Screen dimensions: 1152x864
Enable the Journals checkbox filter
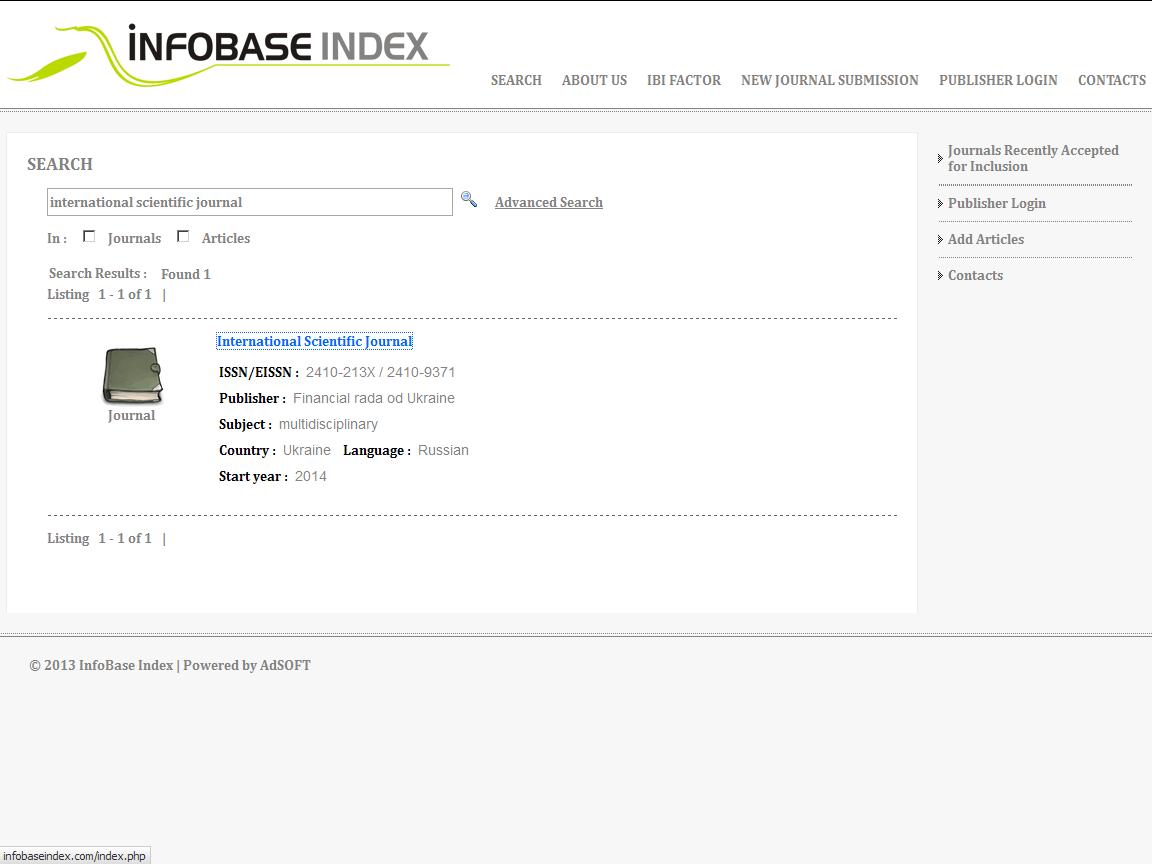pos(89,237)
